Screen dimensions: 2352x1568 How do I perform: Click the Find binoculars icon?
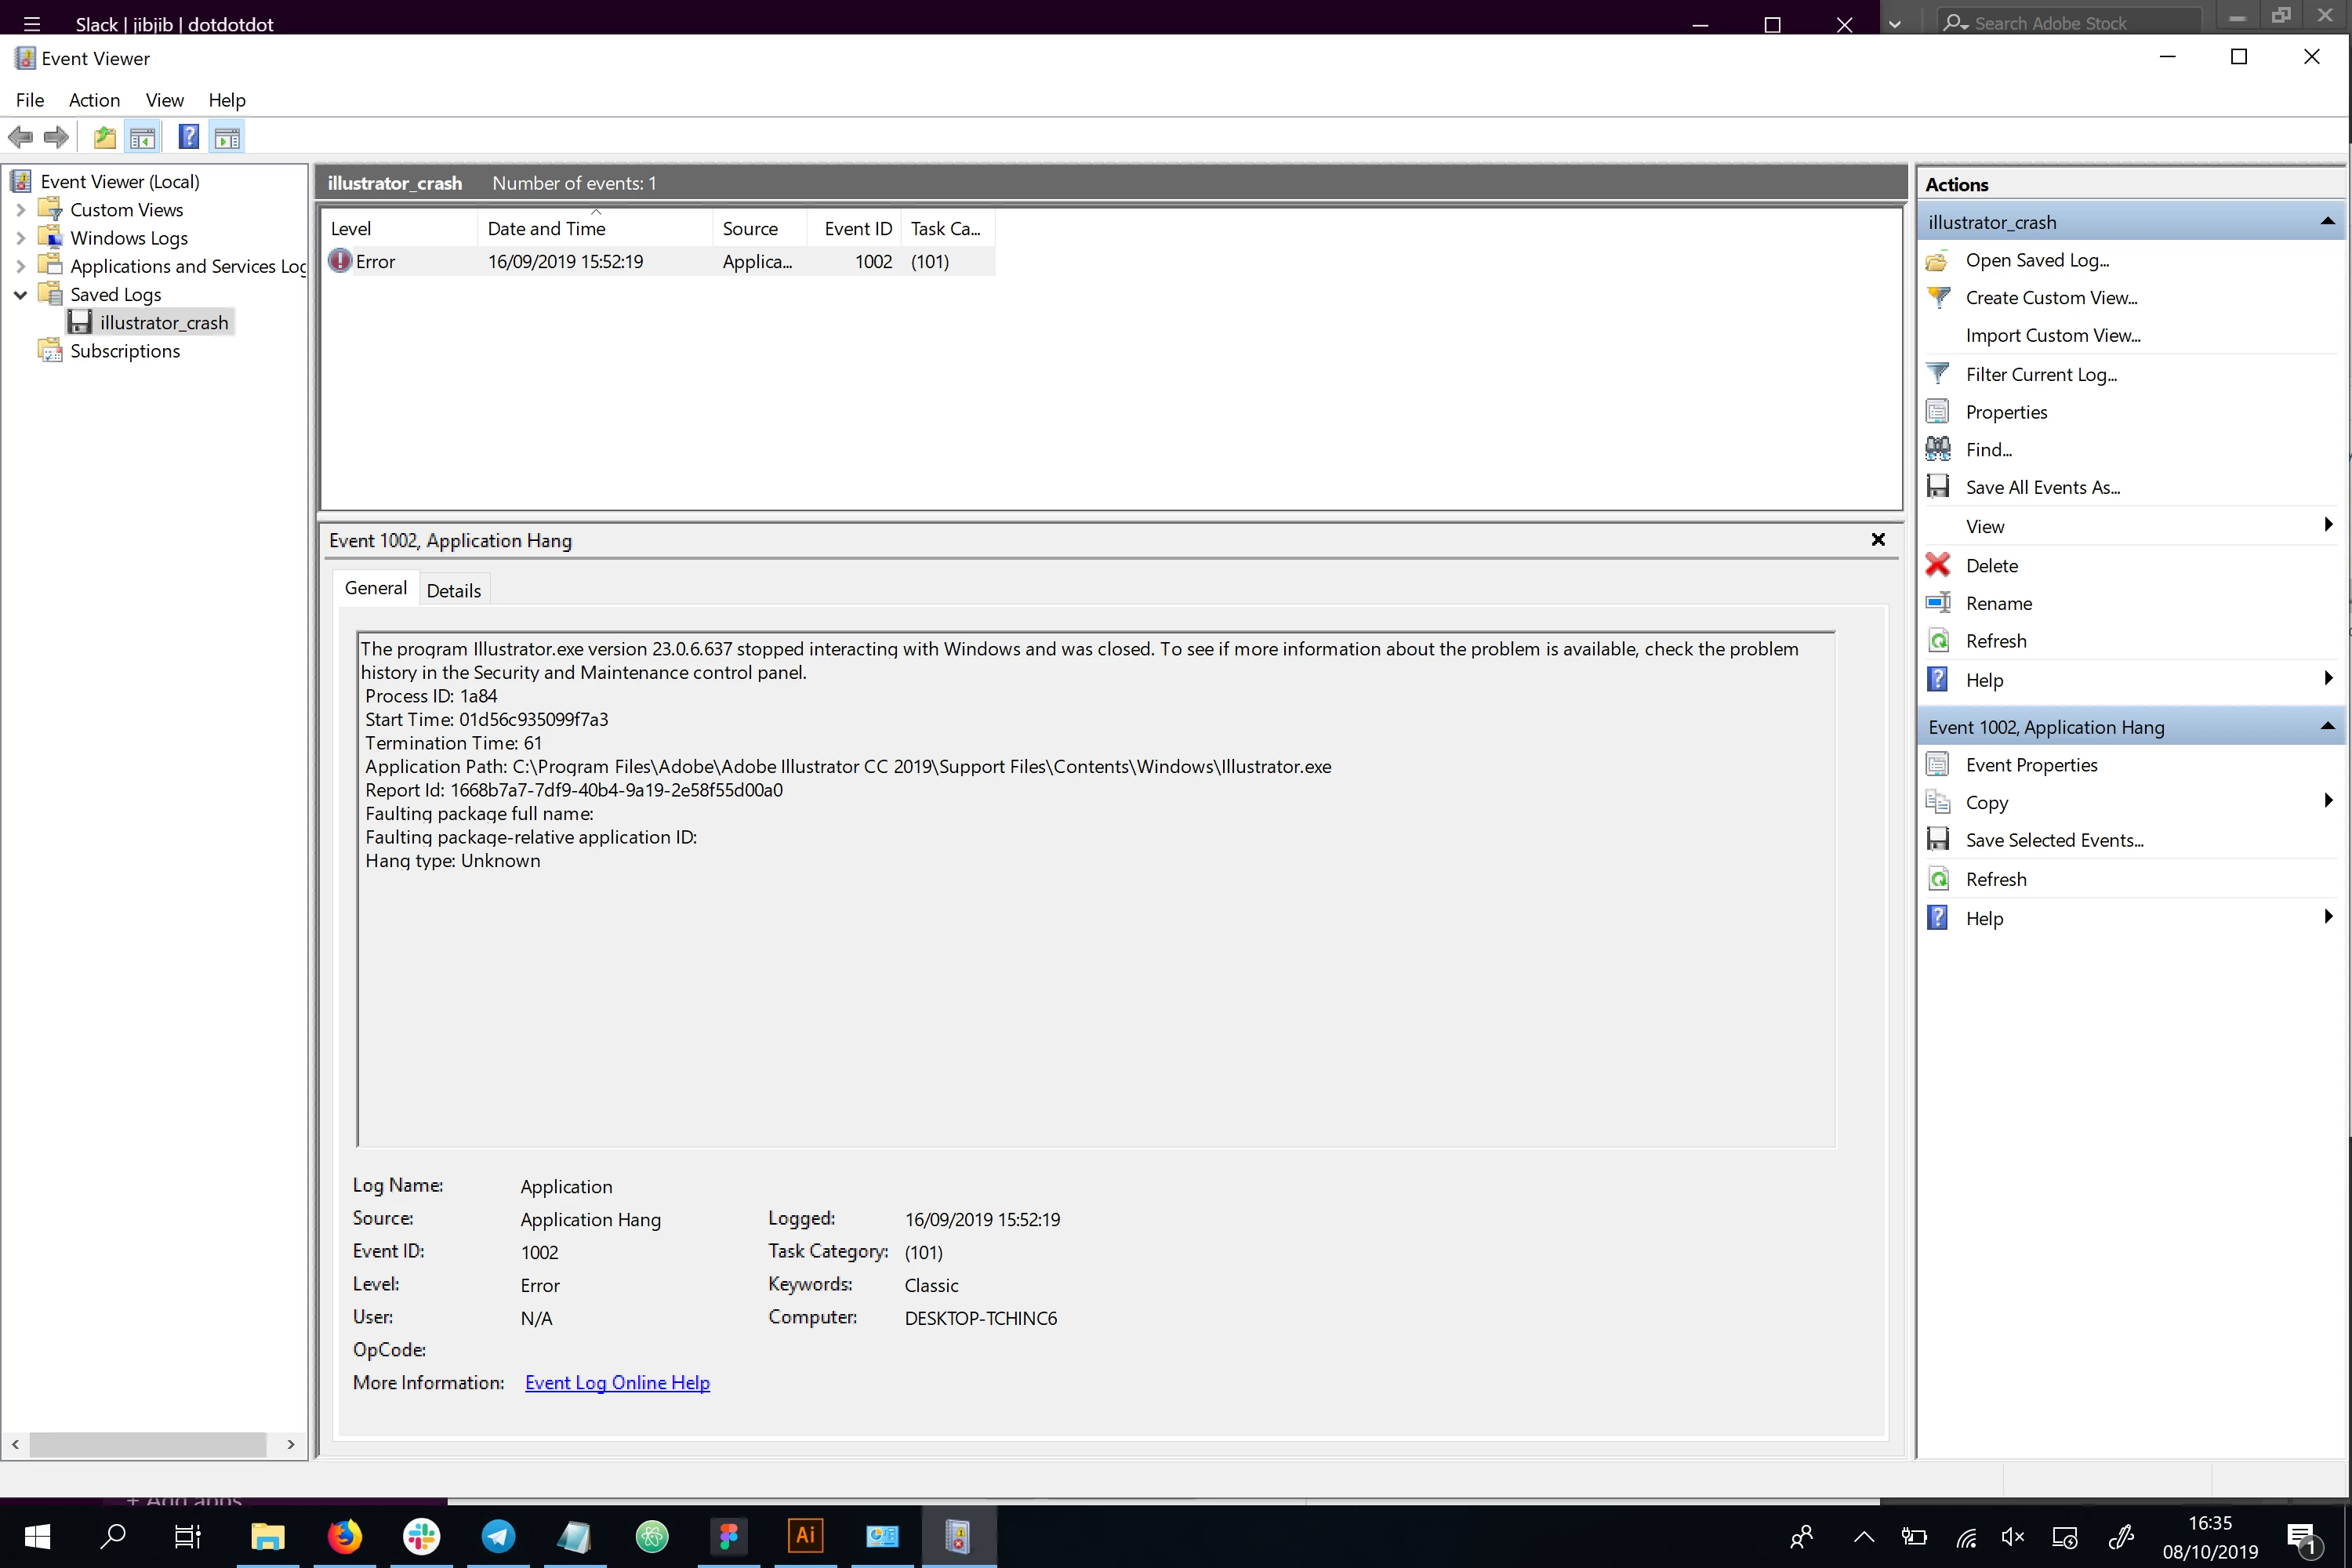(x=1938, y=449)
